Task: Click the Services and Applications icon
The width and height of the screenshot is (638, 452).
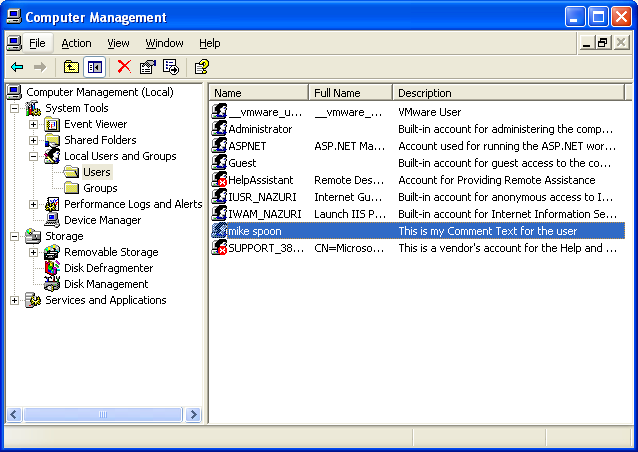Action: tap(33, 300)
